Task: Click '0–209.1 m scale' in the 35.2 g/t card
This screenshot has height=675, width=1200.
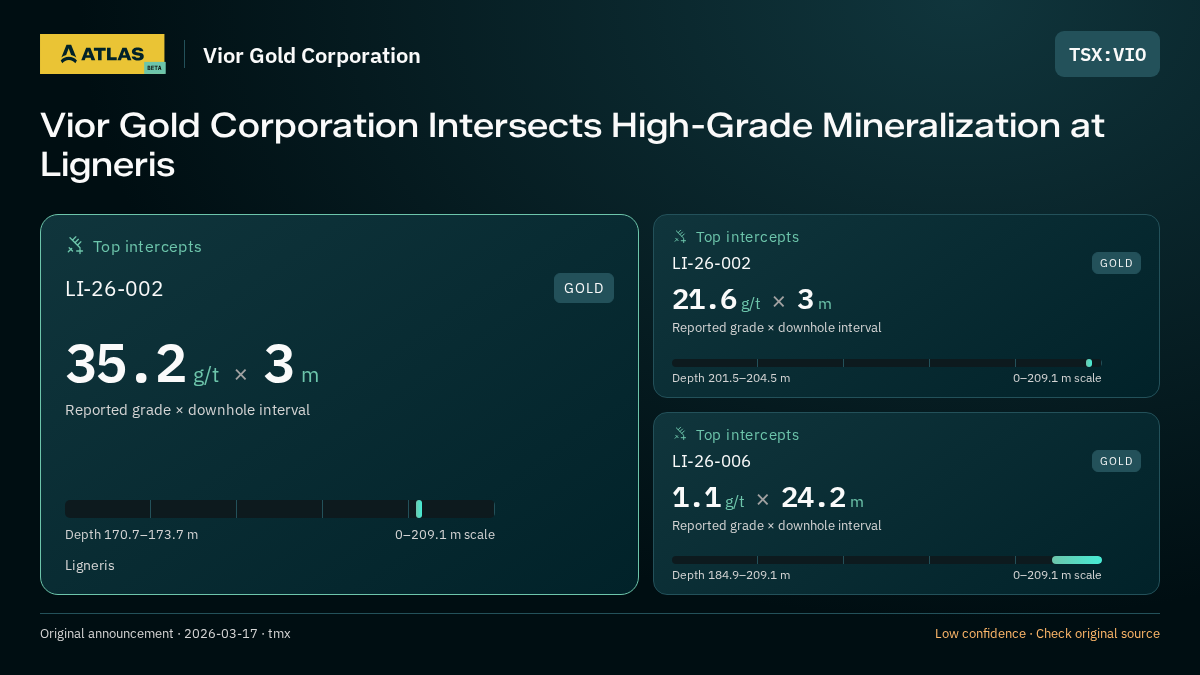Action: (x=445, y=535)
